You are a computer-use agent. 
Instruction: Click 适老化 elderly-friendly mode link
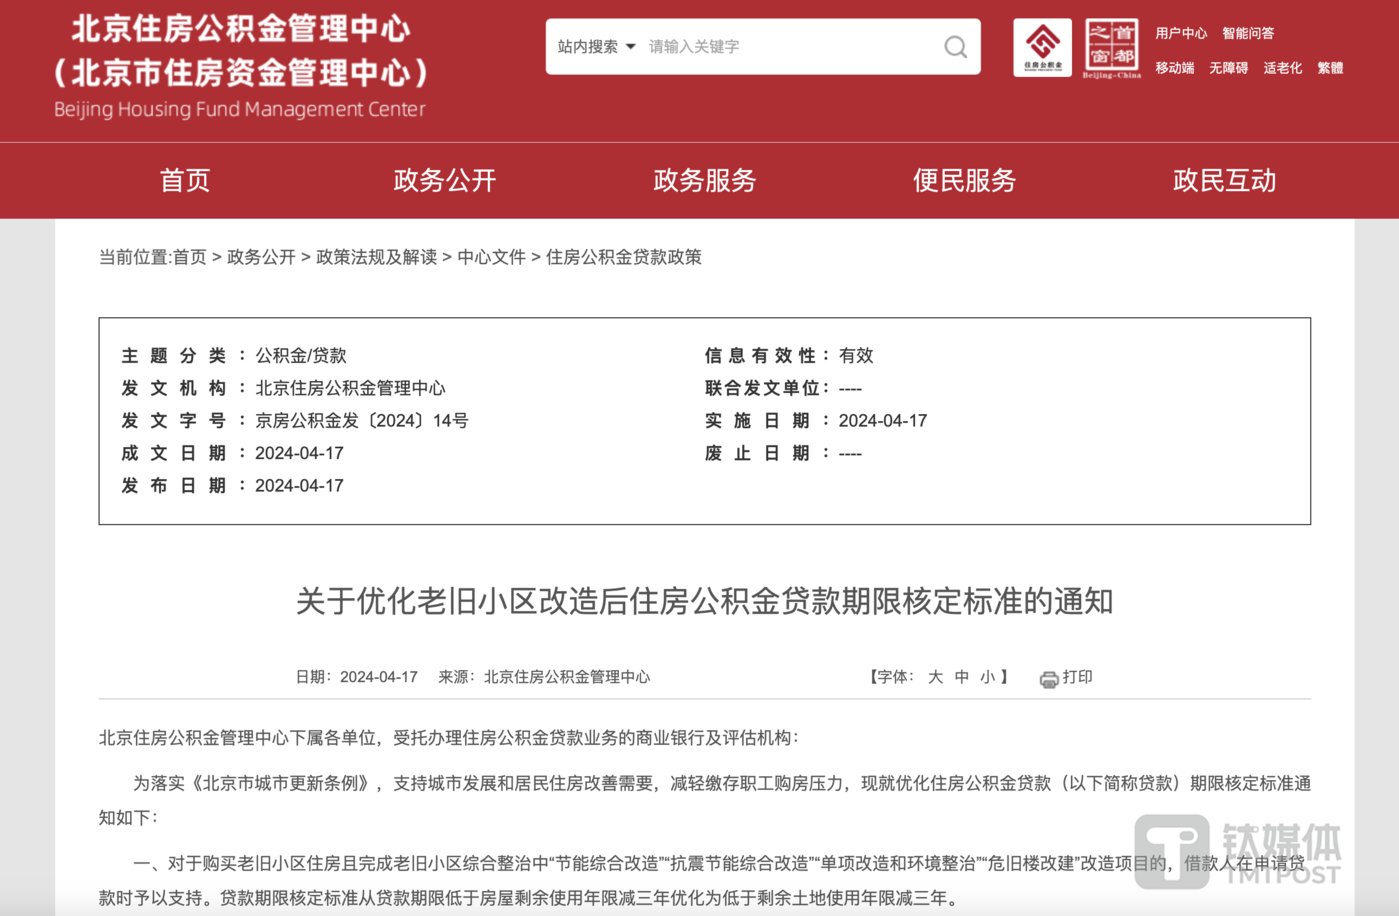(x=1282, y=67)
